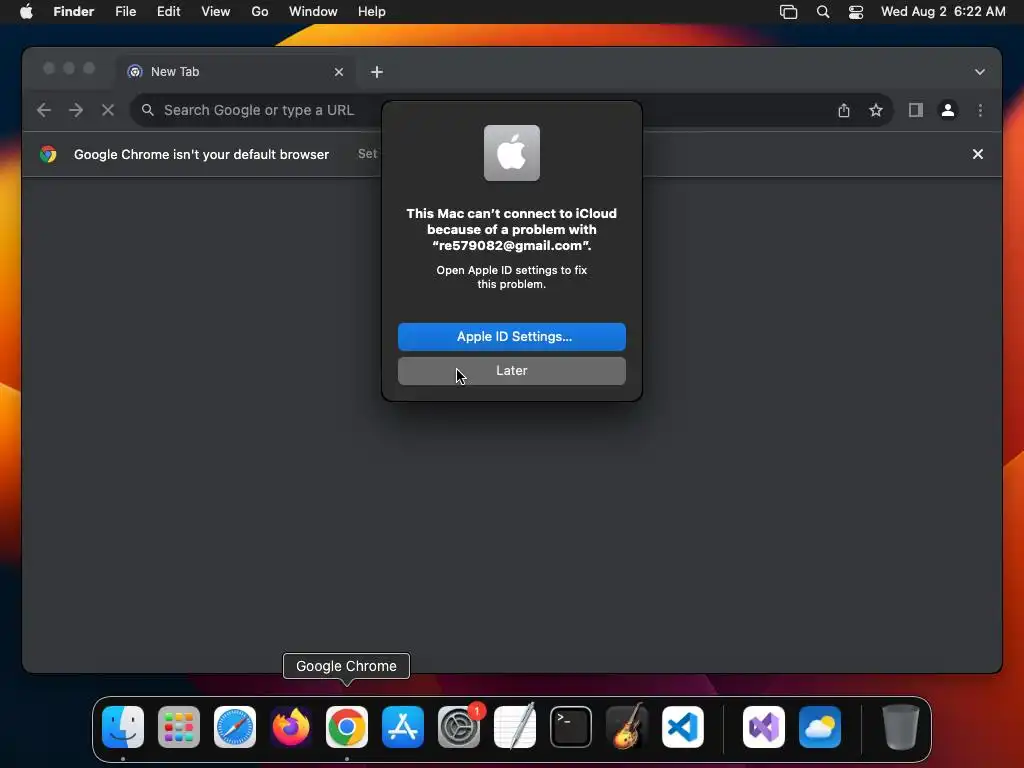This screenshot has height=768, width=1024.
Task: Launch Safari from the Dock
Action: coord(235,727)
